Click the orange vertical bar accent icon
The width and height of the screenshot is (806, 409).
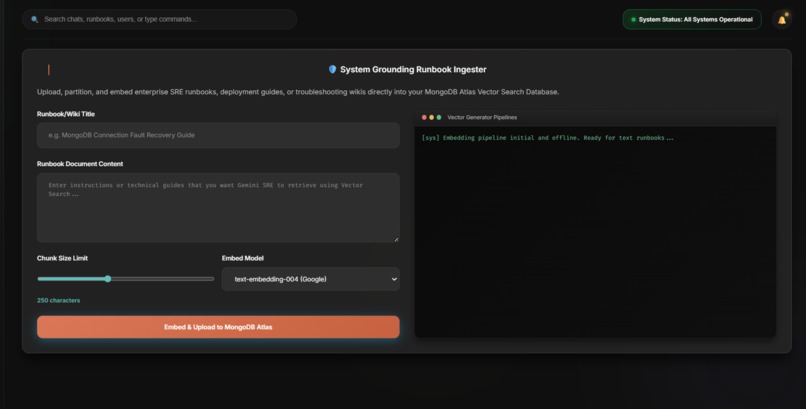(49, 70)
